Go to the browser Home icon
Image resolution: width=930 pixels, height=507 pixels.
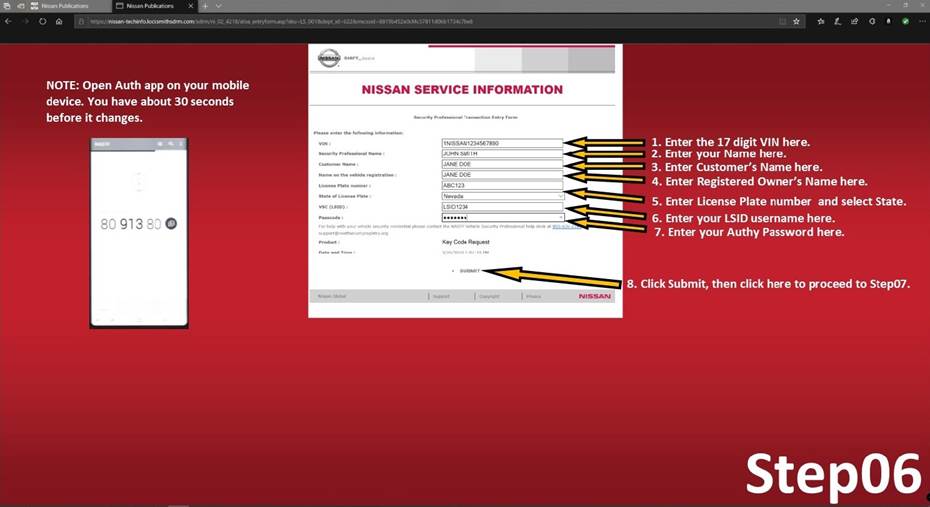pos(59,21)
